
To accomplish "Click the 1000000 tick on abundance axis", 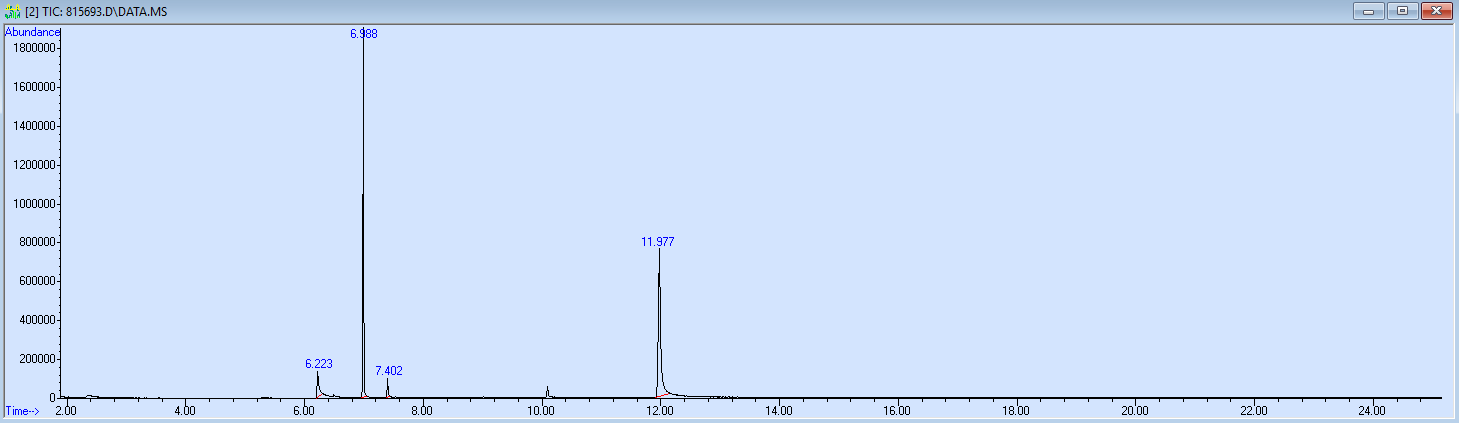I will coord(33,204).
